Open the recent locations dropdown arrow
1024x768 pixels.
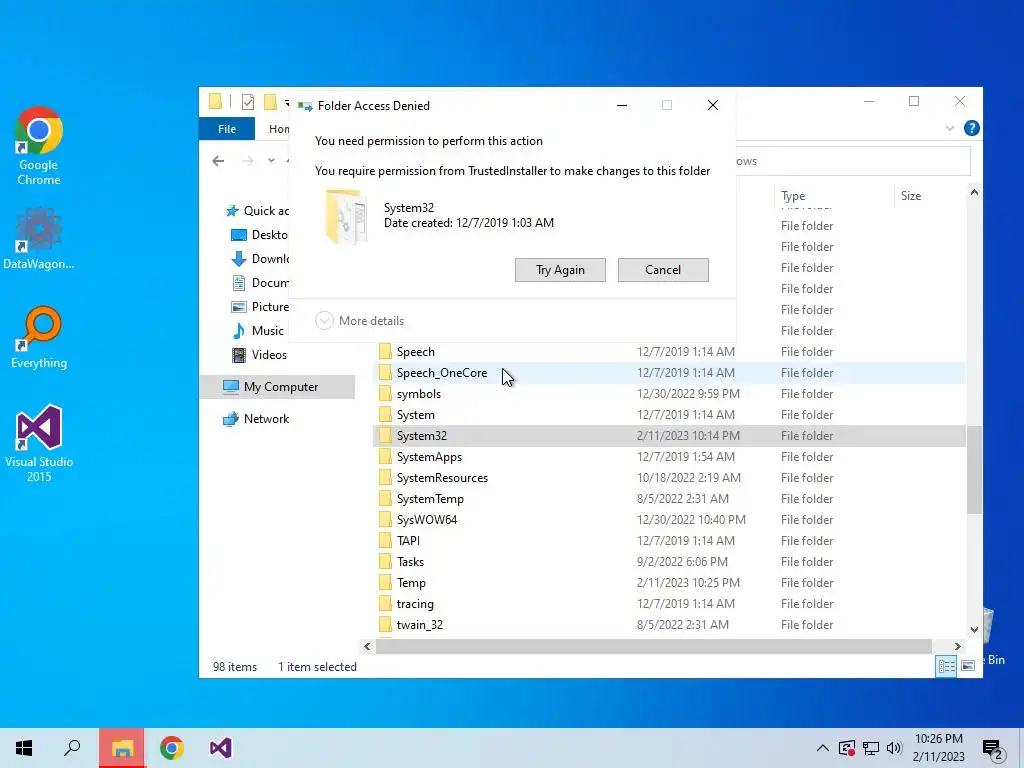[271, 161]
